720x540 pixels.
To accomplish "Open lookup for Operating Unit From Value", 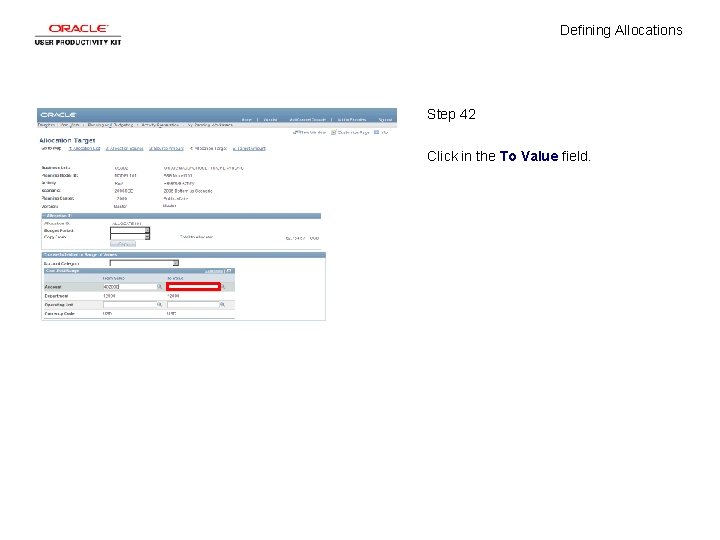I will point(160,304).
